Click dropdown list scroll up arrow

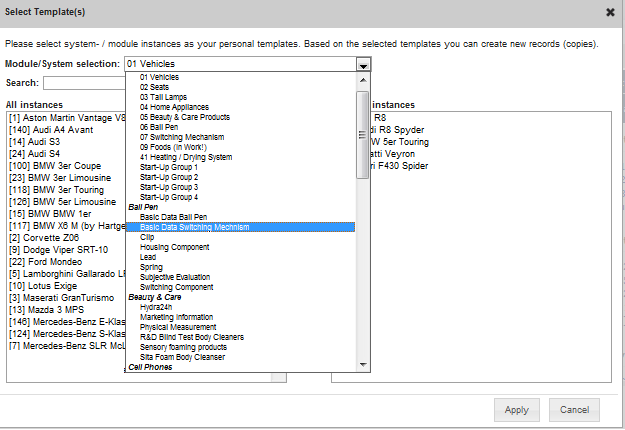pyautogui.click(x=363, y=80)
